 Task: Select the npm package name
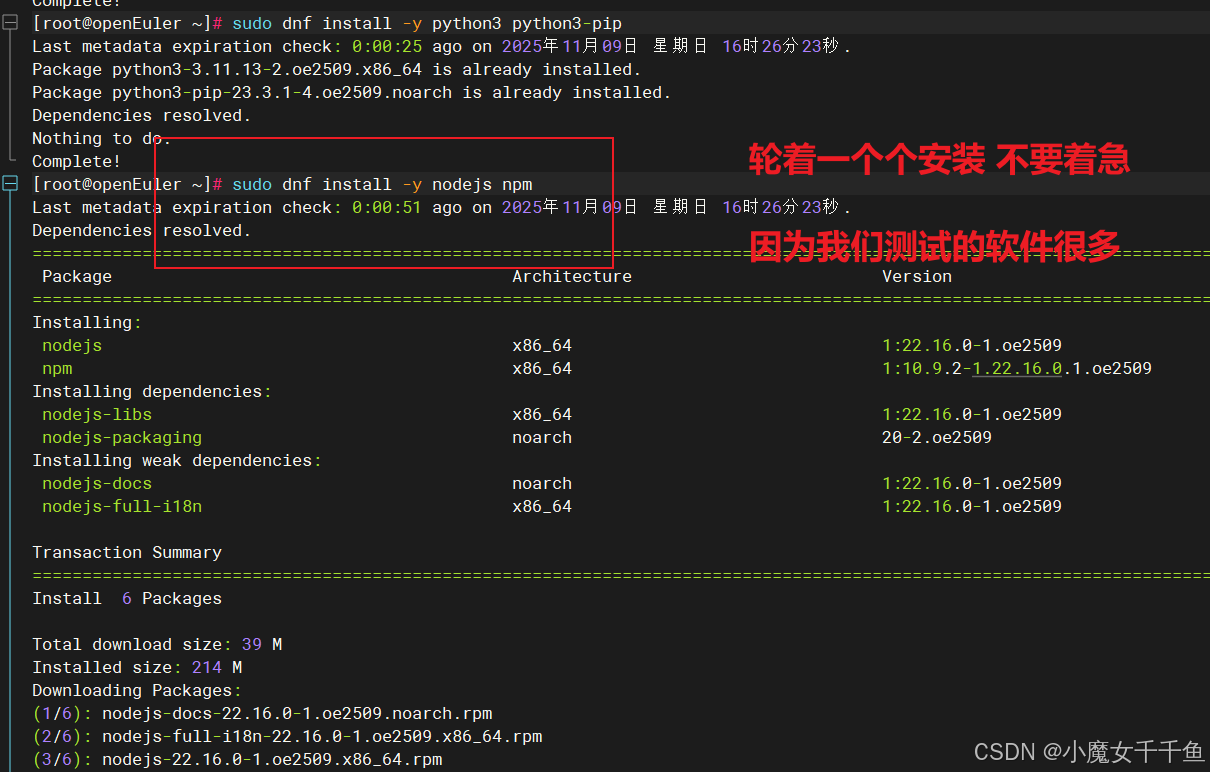tap(56, 368)
